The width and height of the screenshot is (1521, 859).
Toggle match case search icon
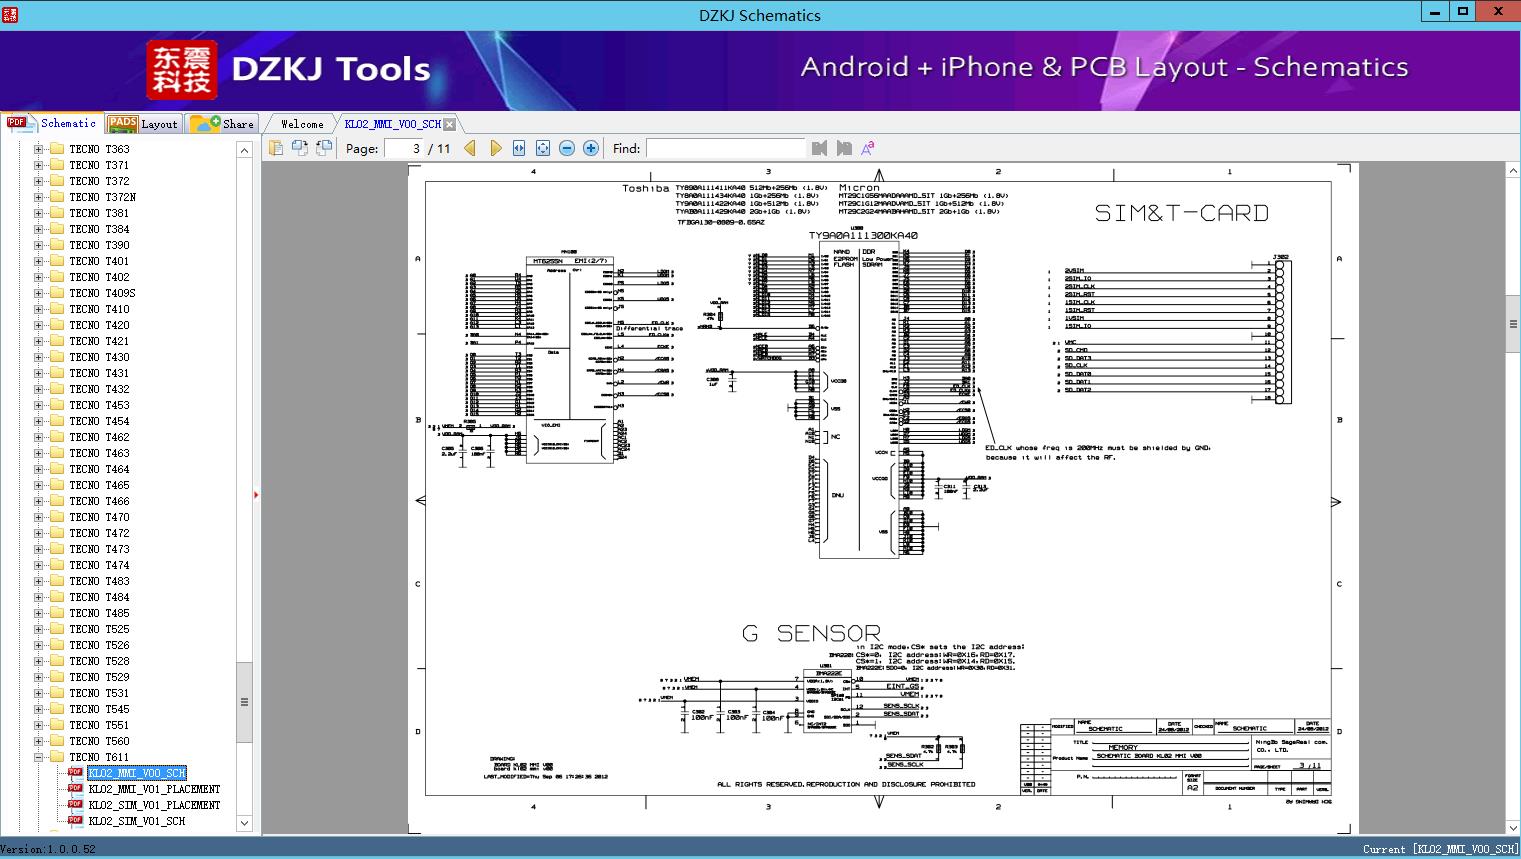coord(868,148)
